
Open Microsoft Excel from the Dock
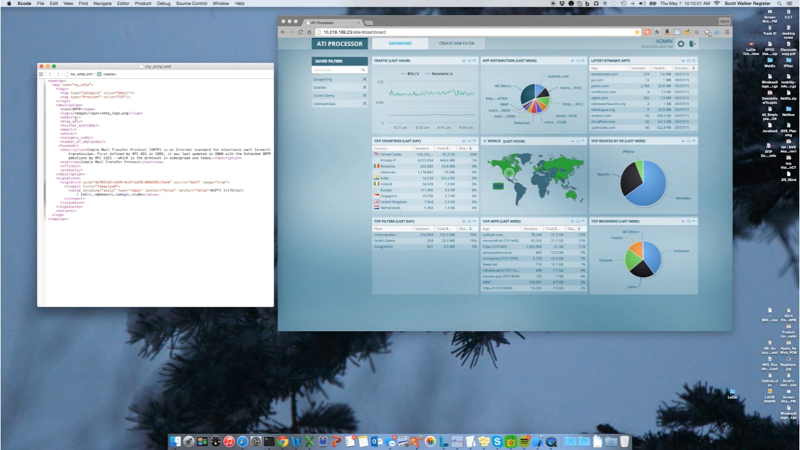309,442
